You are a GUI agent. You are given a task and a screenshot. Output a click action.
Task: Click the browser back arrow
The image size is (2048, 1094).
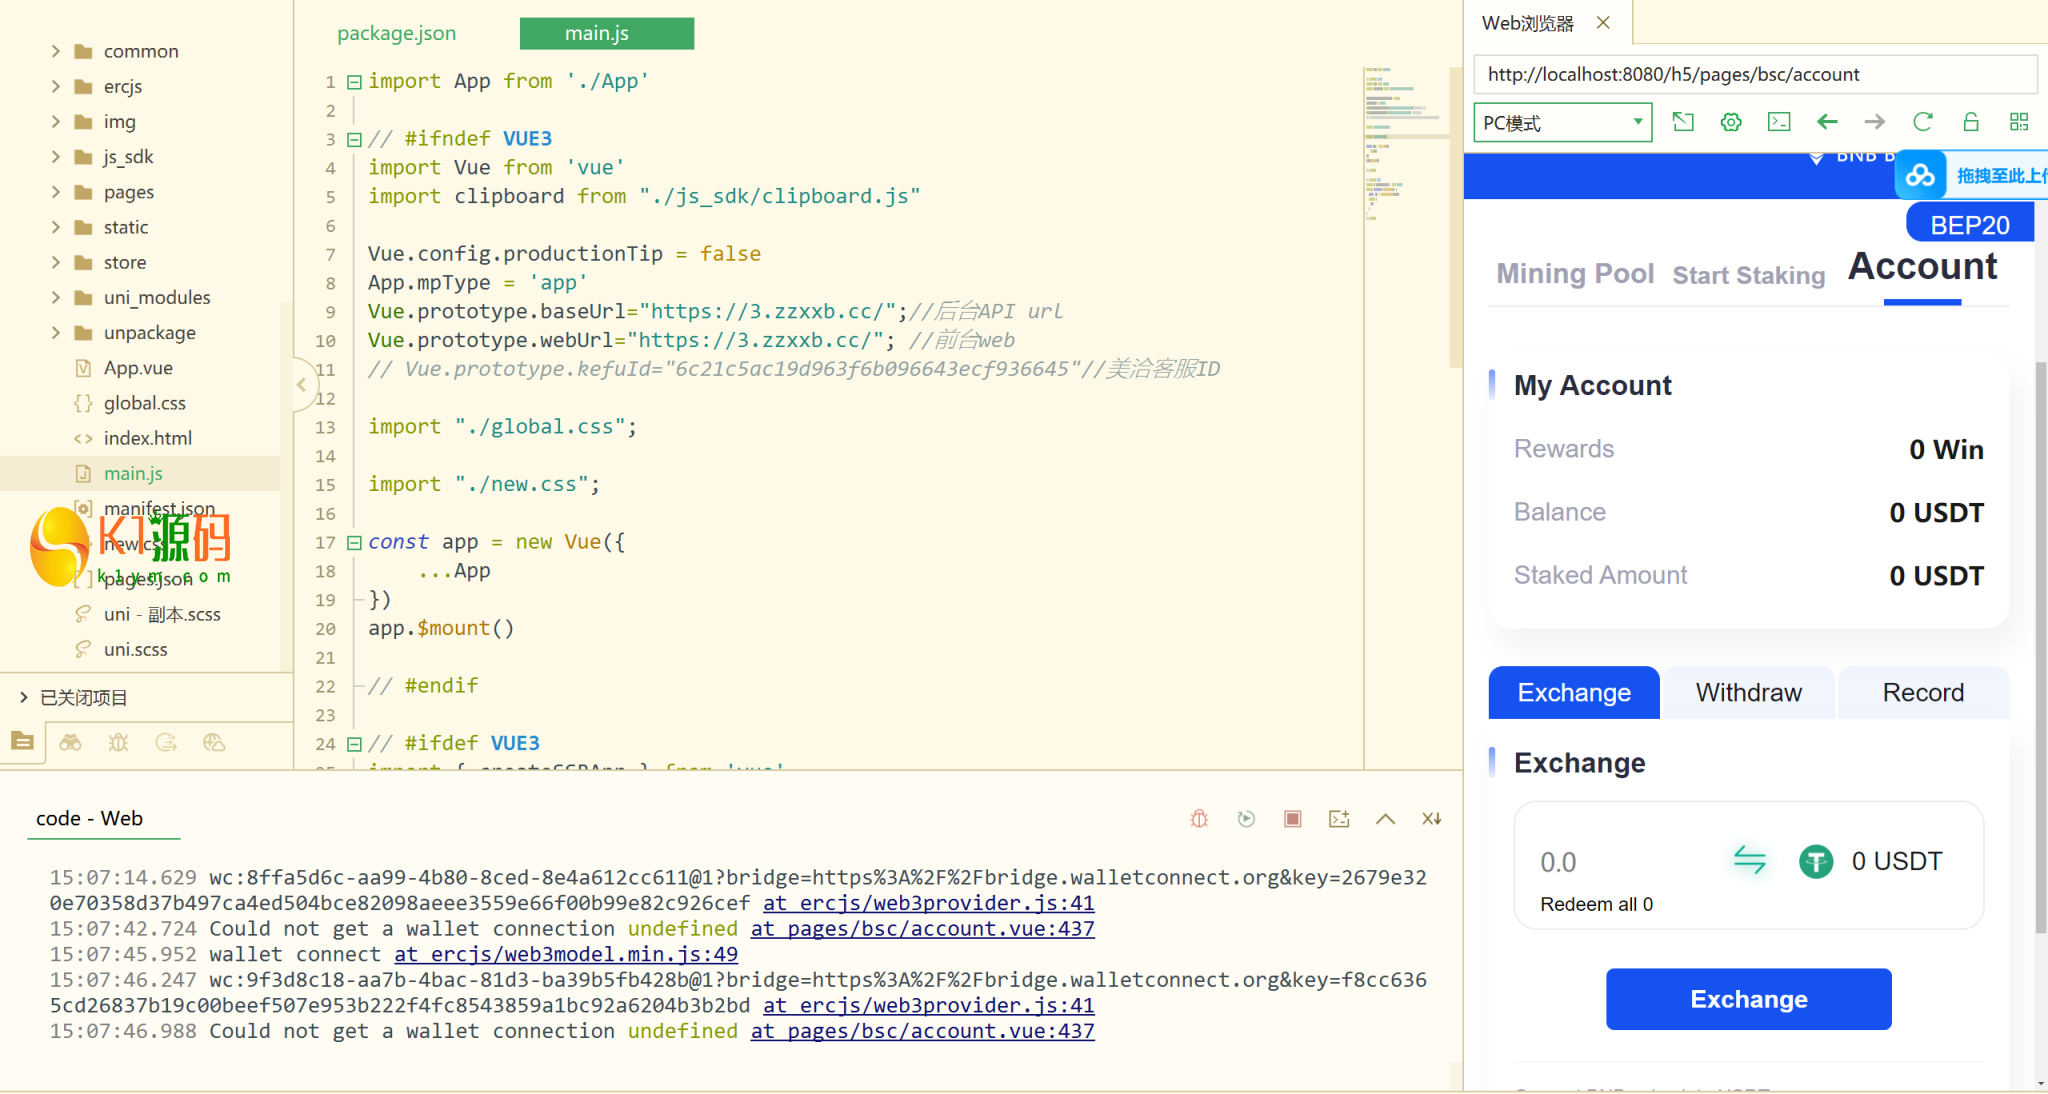(1827, 122)
